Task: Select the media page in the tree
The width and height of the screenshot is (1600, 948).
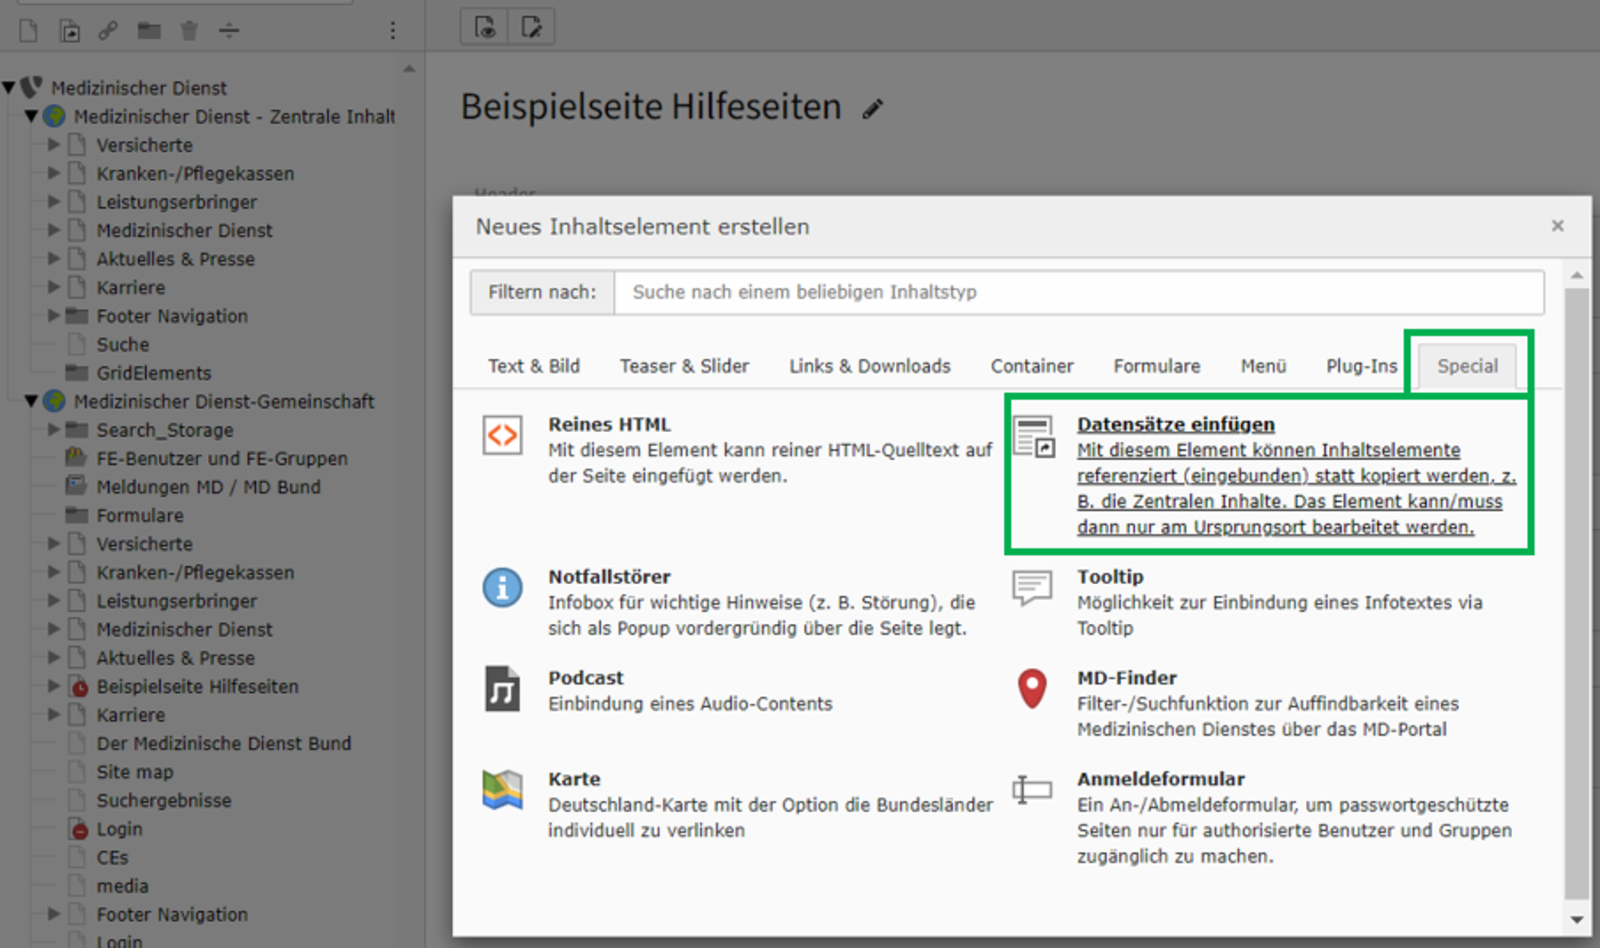Action: coord(122,886)
